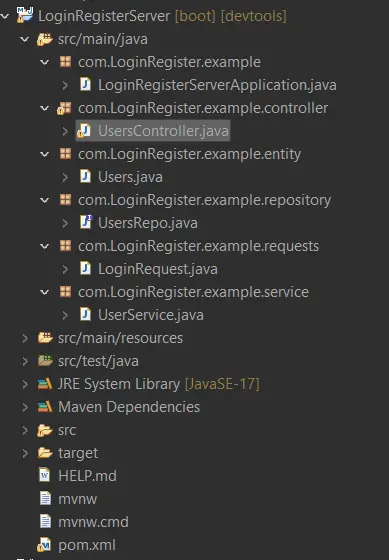Expand the src/main/resources folder
The width and height of the screenshot is (389, 560).
coord(25,338)
